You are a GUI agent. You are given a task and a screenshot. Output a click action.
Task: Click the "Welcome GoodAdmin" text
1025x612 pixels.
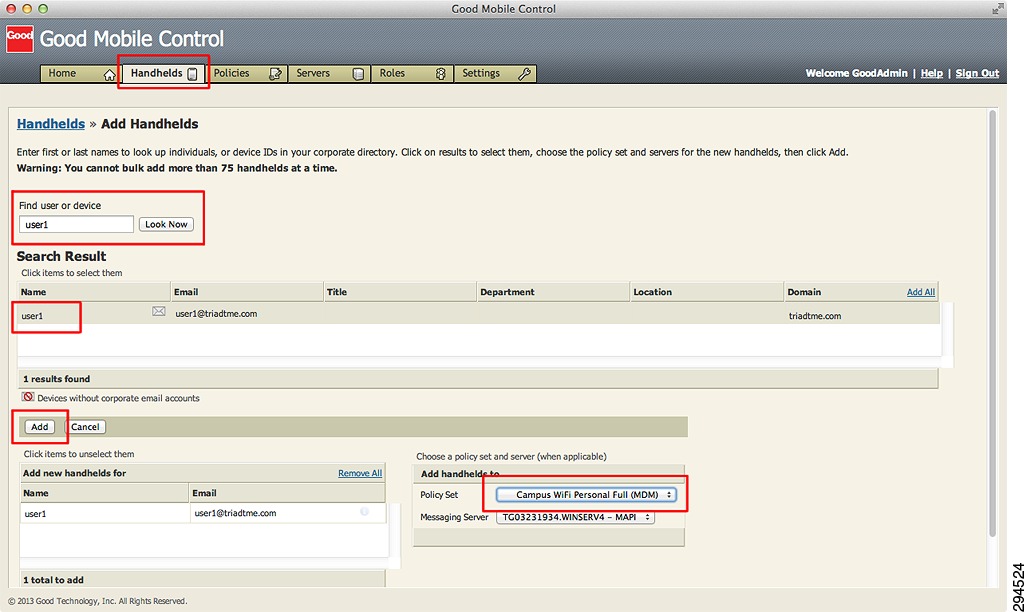click(856, 73)
